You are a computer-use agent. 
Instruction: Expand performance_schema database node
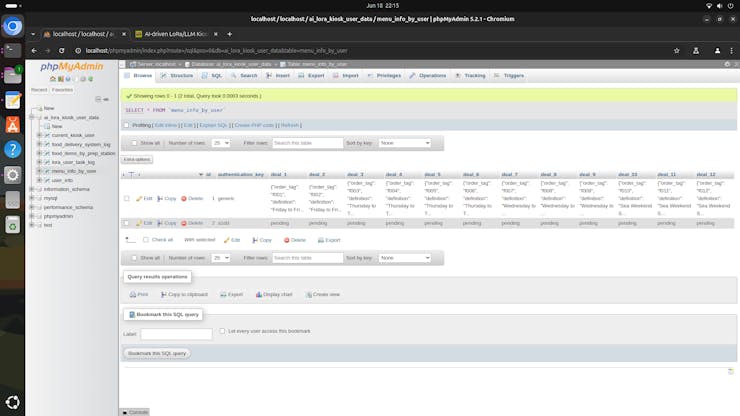pos(32,207)
